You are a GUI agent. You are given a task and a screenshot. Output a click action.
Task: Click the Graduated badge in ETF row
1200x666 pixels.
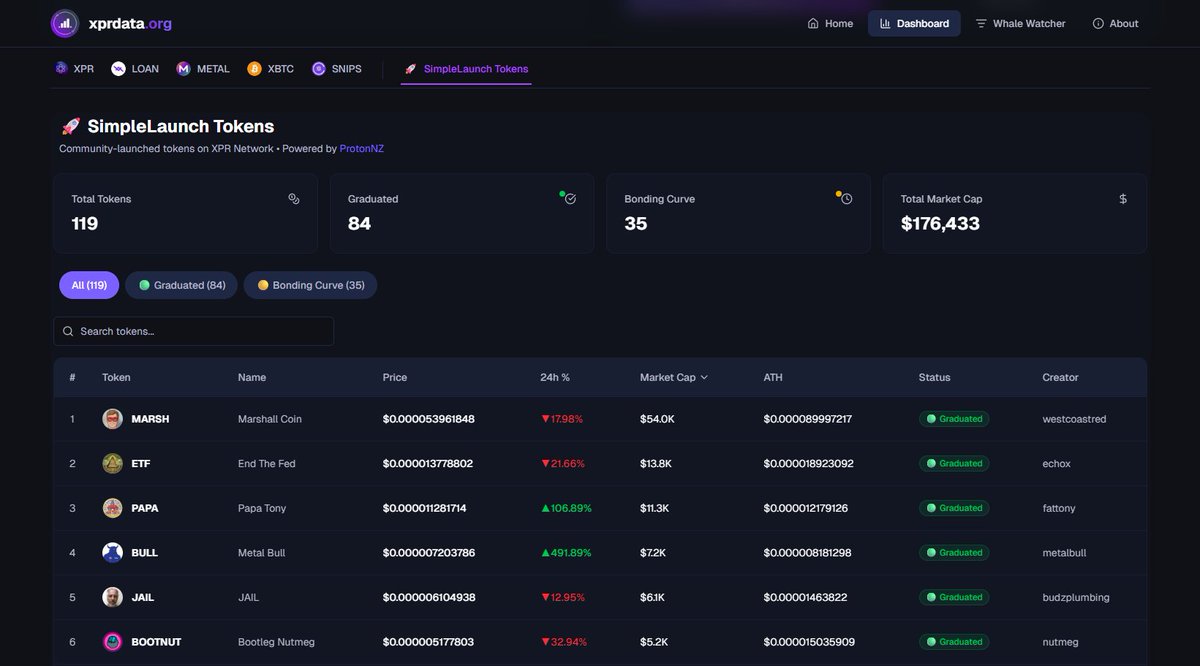954,463
